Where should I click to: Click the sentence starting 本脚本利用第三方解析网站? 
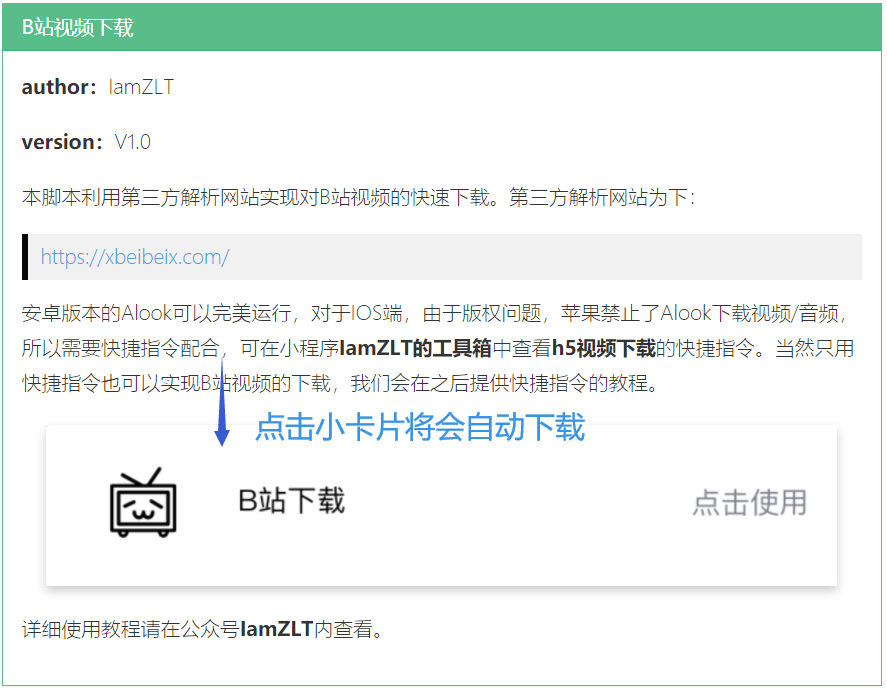[x=358, y=197]
